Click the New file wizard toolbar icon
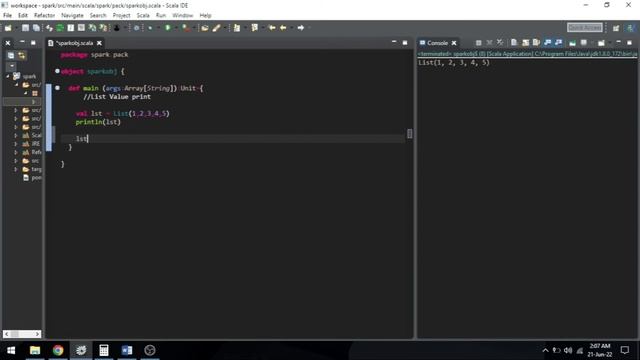 point(8,28)
